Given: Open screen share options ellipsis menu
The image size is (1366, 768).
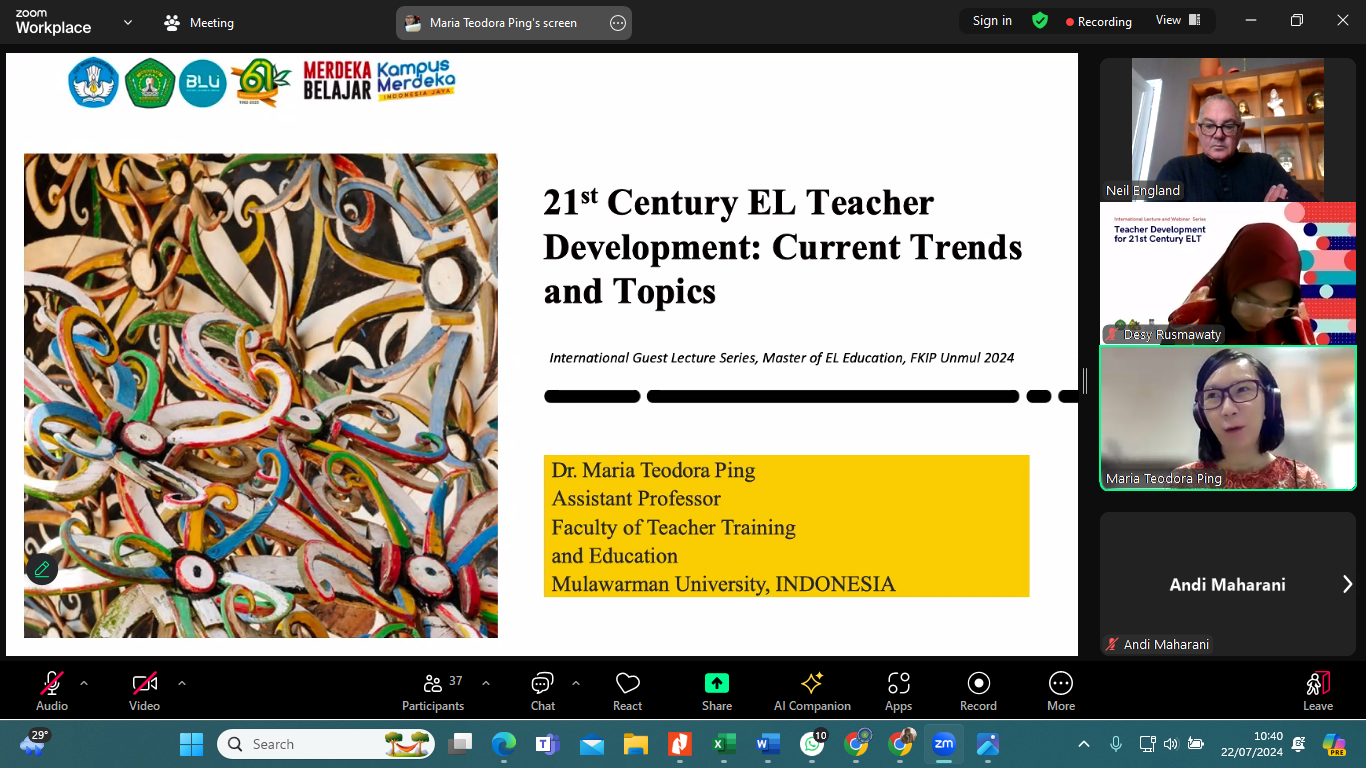Looking at the screenshot, I should (618, 23).
